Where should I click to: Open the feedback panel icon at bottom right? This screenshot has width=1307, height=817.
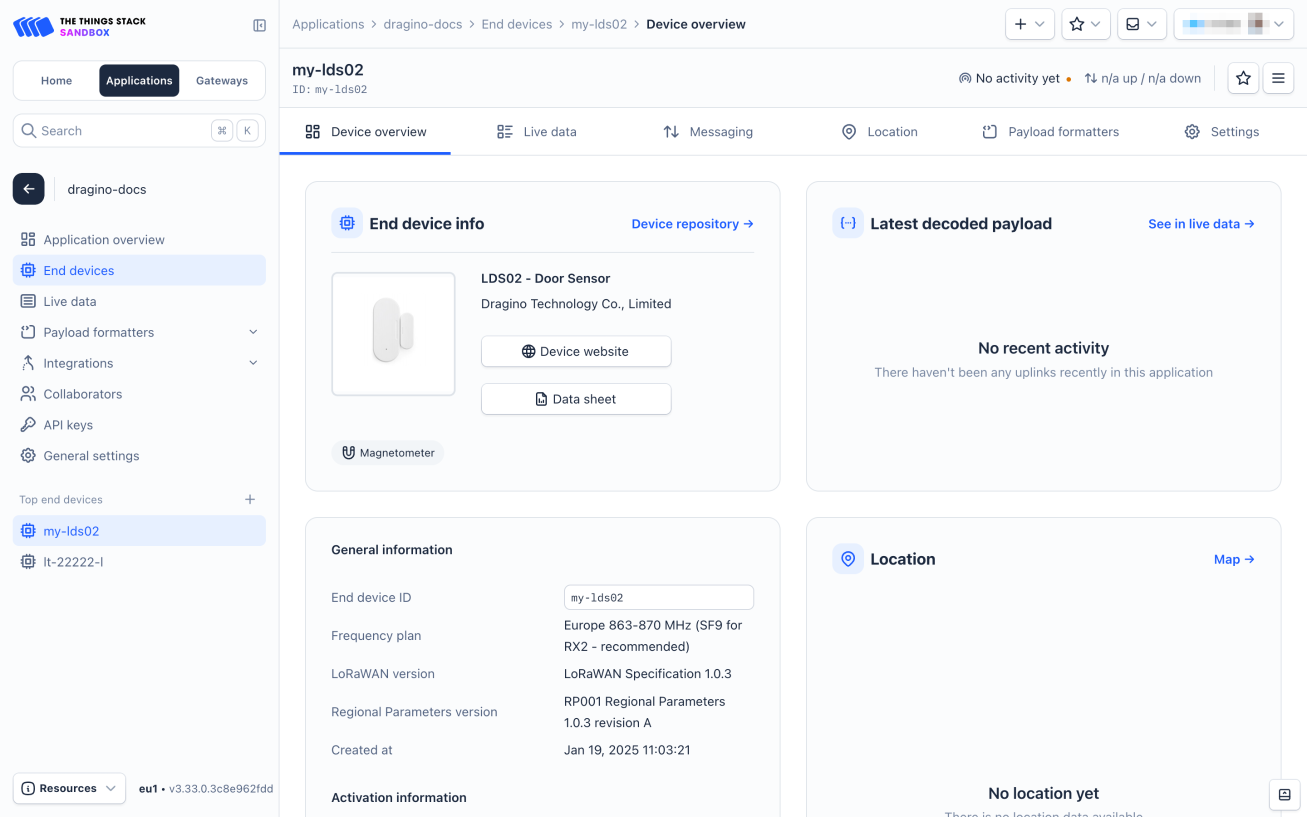pos(1284,795)
